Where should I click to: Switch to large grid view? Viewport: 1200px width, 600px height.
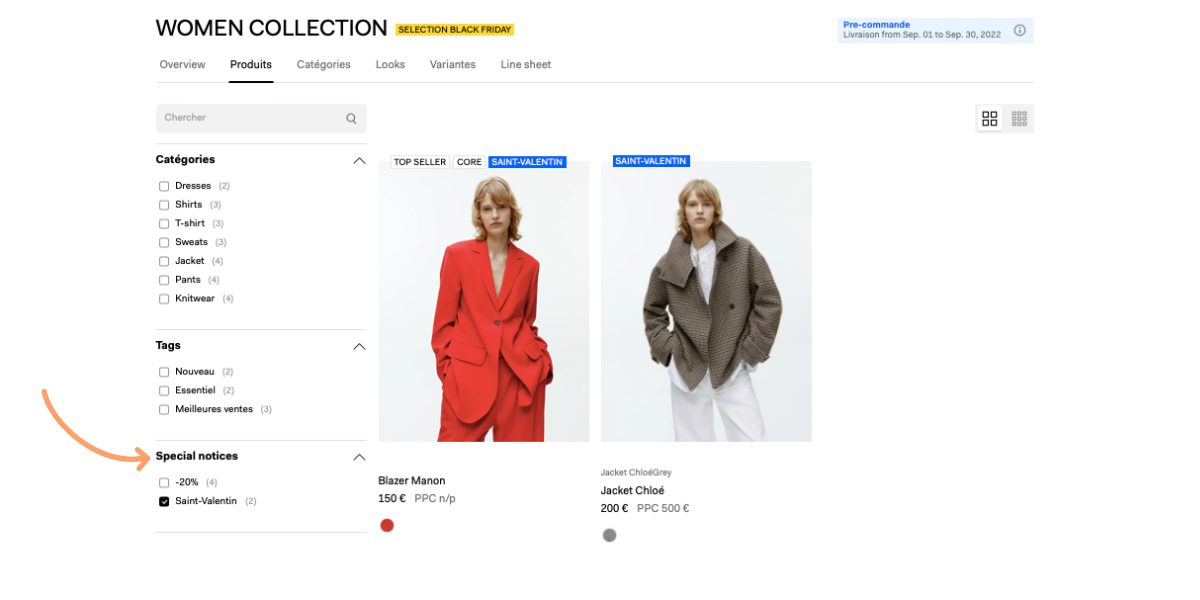(990, 119)
